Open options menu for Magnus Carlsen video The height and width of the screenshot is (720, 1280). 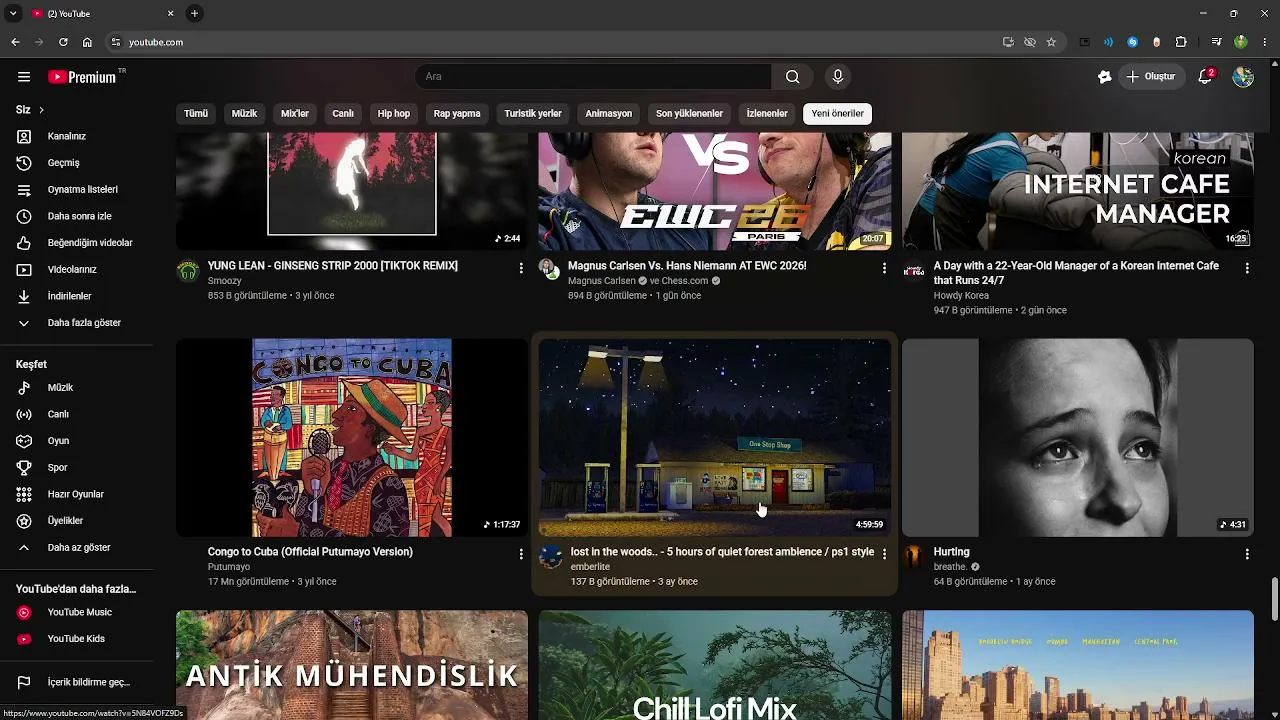pos(884,268)
